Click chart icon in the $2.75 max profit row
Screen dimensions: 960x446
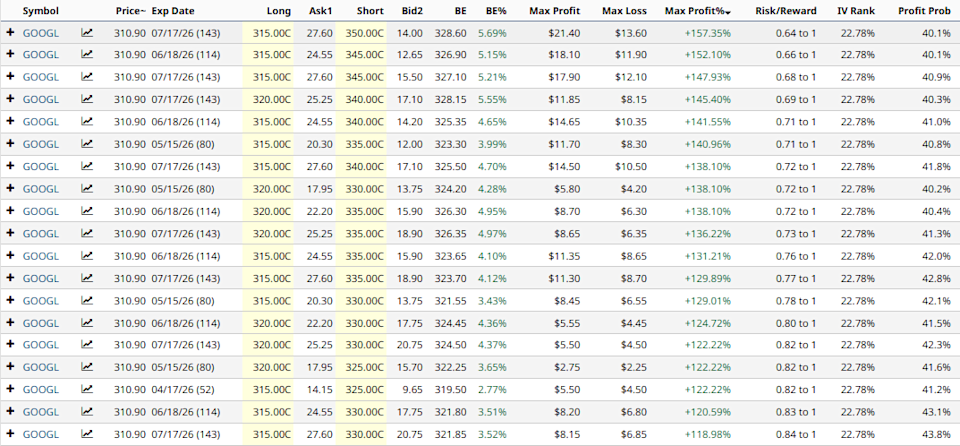[x=87, y=367]
